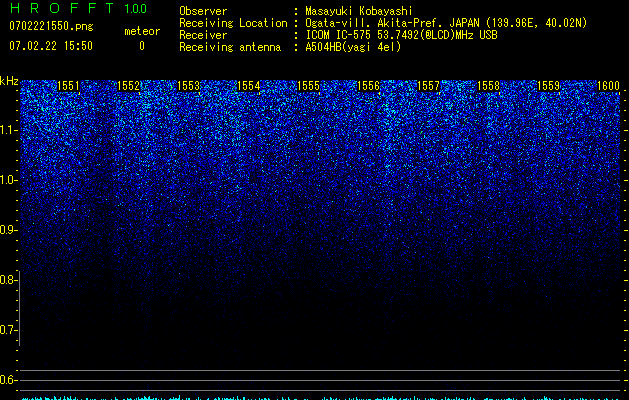Image resolution: width=629 pixels, height=400 pixels.
Task: Click the 1553 time marker
Action: pyautogui.click(x=189, y=86)
